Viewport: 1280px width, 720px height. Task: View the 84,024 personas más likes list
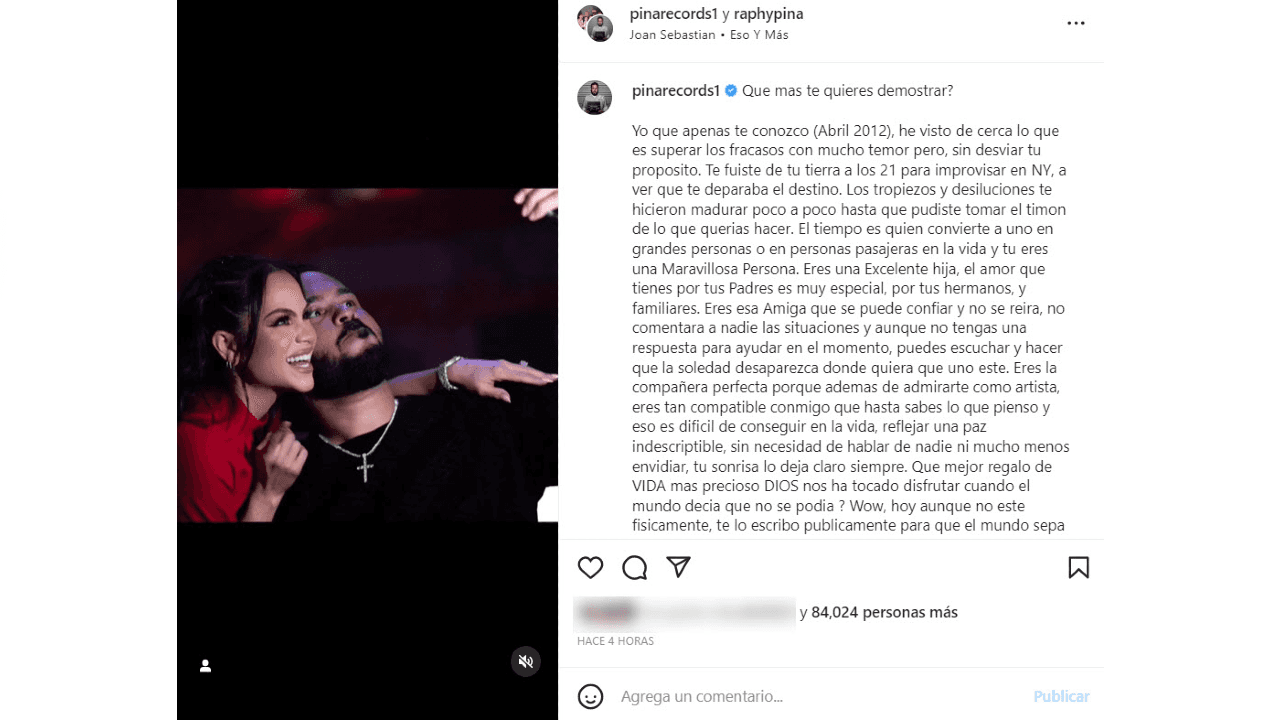(x=884, y=612)
